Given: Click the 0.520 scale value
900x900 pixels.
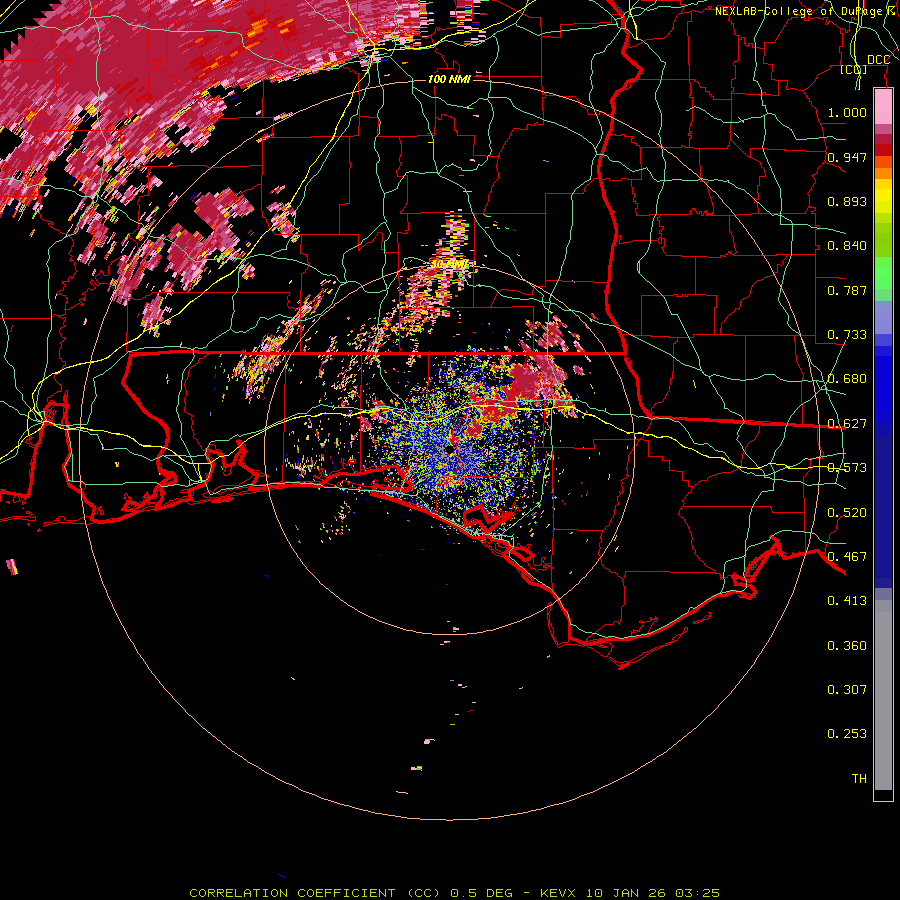Looking at the screenshot, I should tap(847, 513).
